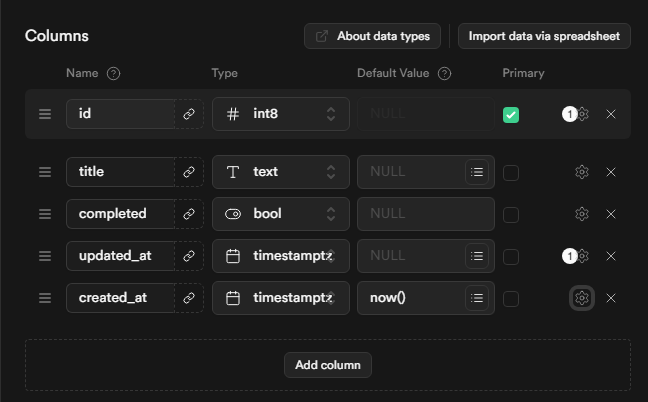Click help icon beside Name header
This screenshot has width=648, height=402.
tap(113, 73)
